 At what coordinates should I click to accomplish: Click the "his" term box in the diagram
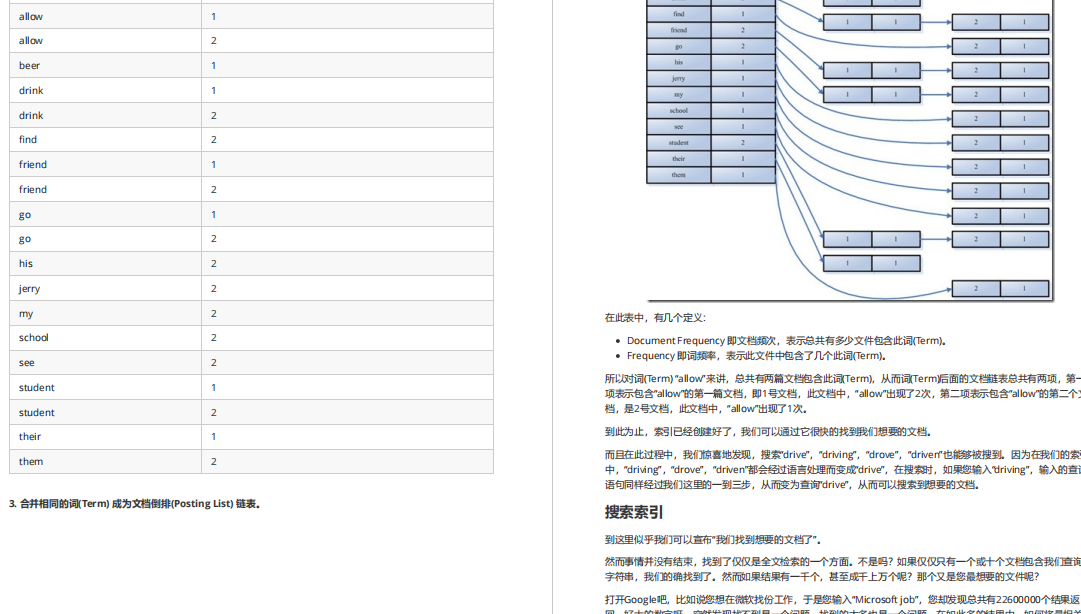pos(678,62)
